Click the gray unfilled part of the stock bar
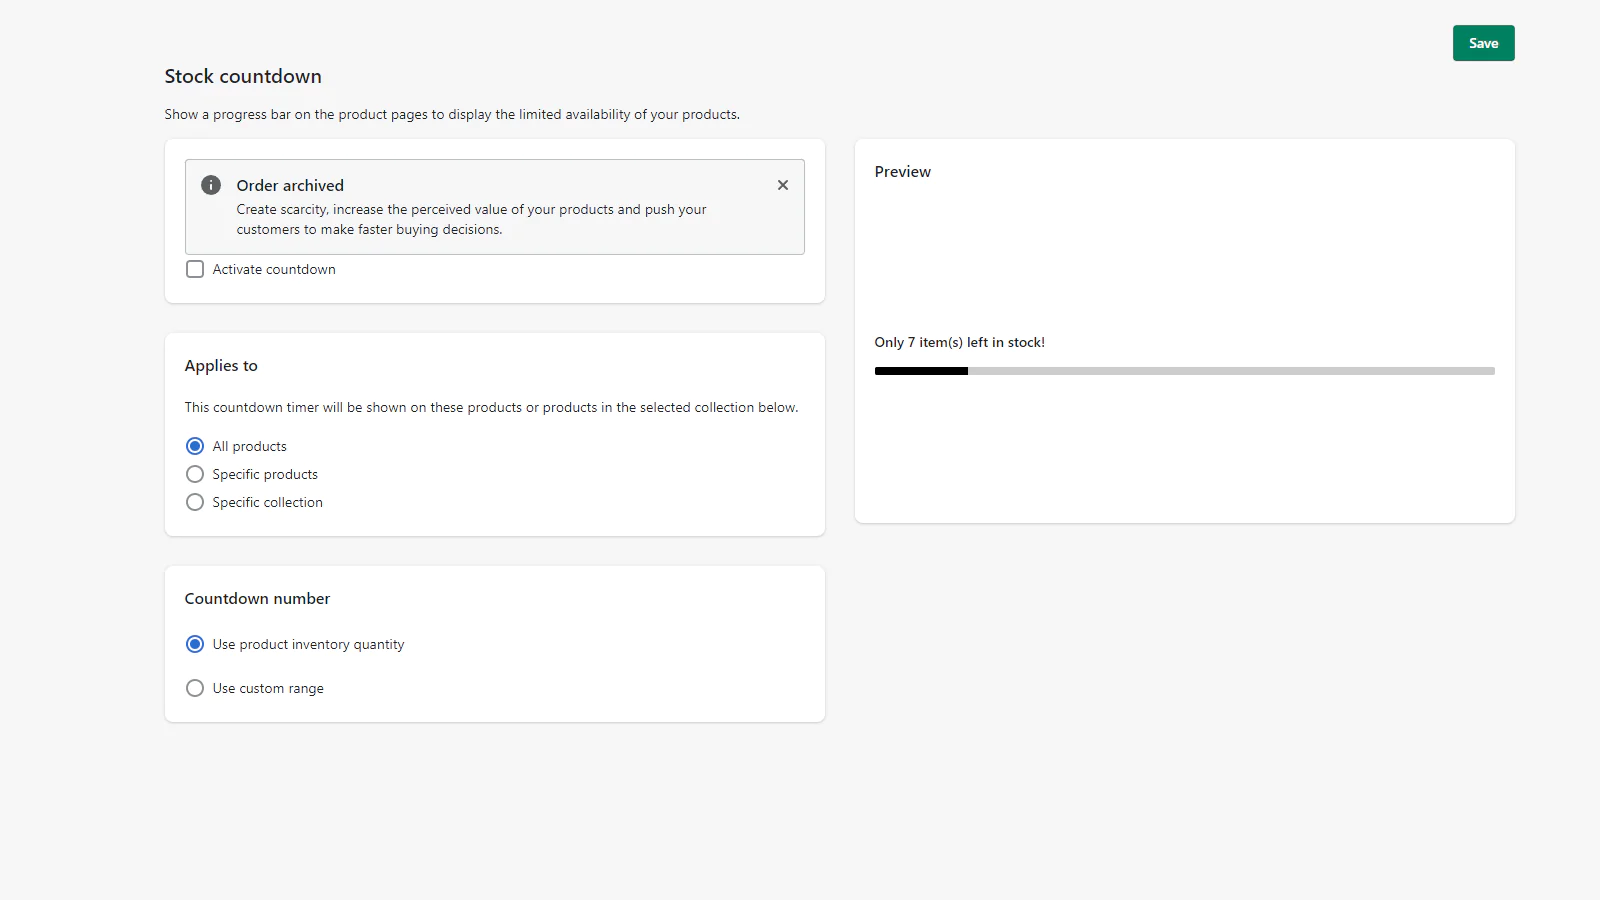Image resolution: width=1600 pixels, height=900 pixels. click(1230, 371)
